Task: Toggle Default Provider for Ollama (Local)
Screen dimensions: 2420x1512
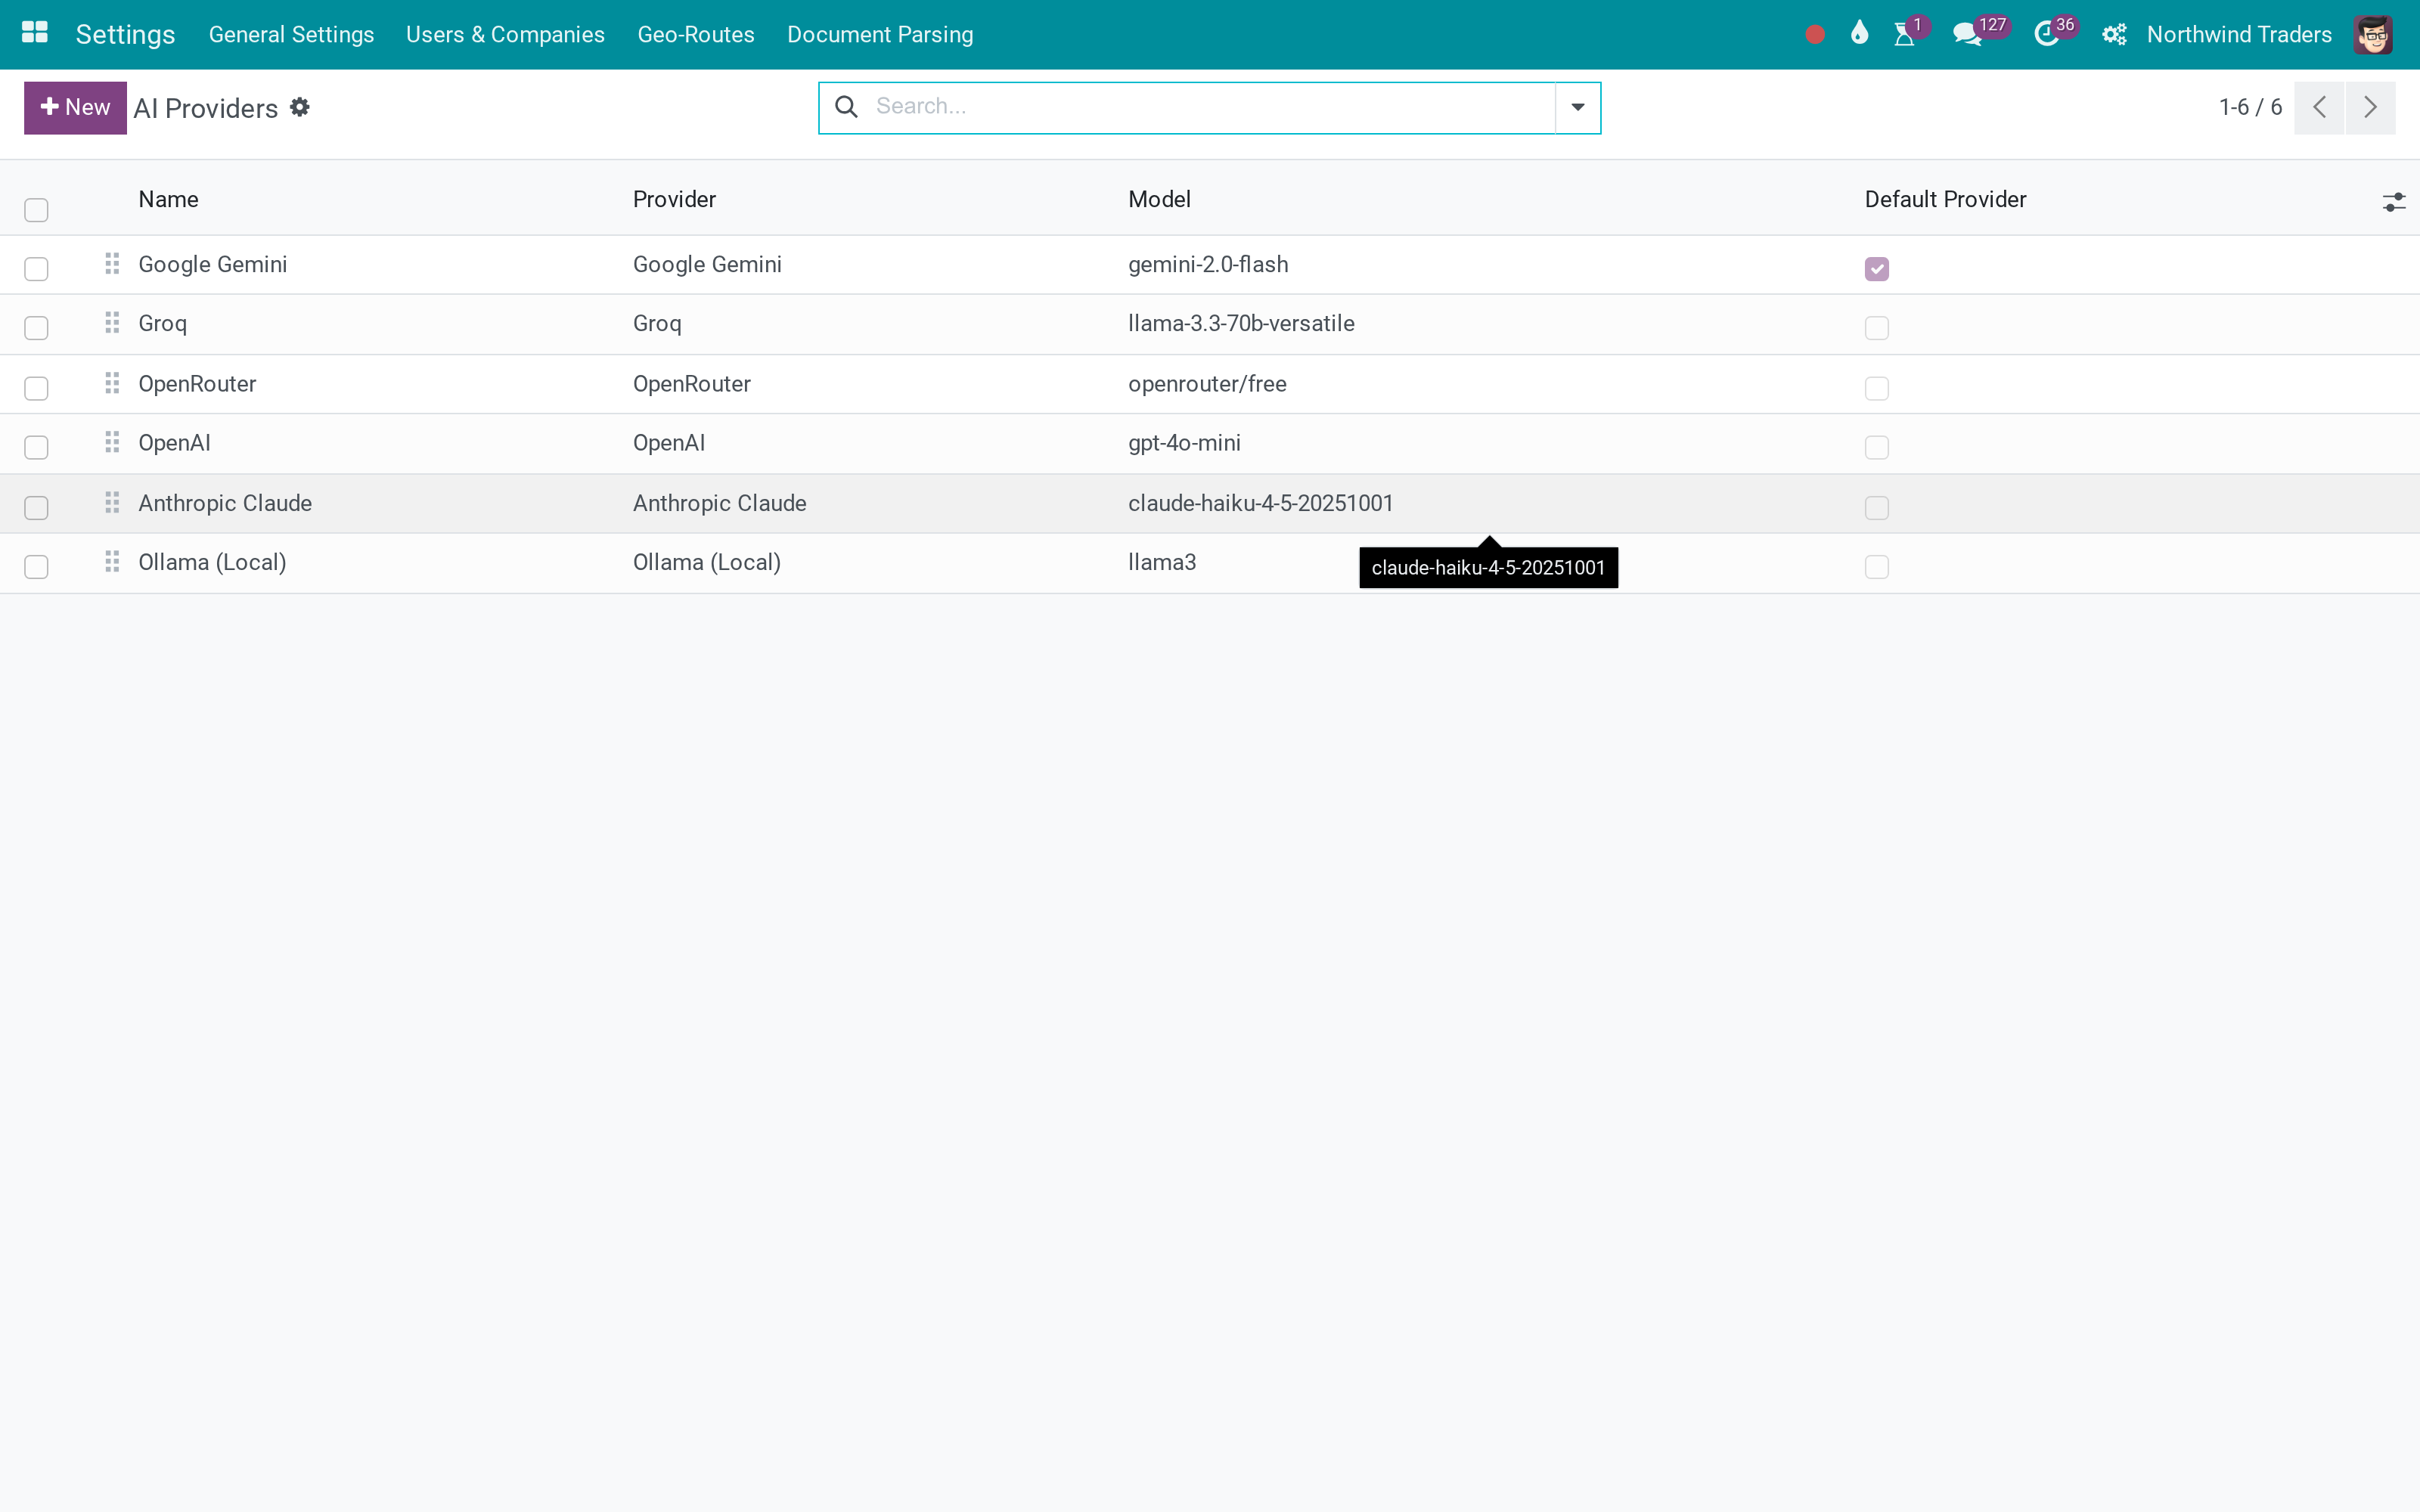Action: point(1877,567)
